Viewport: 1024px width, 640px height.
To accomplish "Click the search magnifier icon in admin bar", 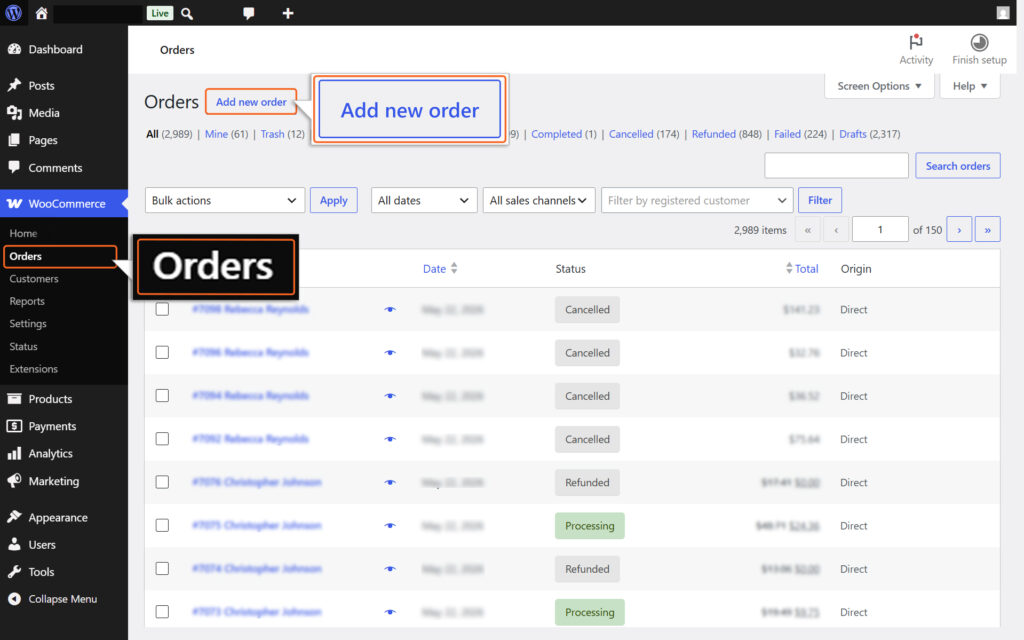I will click(x=187, y=13).
